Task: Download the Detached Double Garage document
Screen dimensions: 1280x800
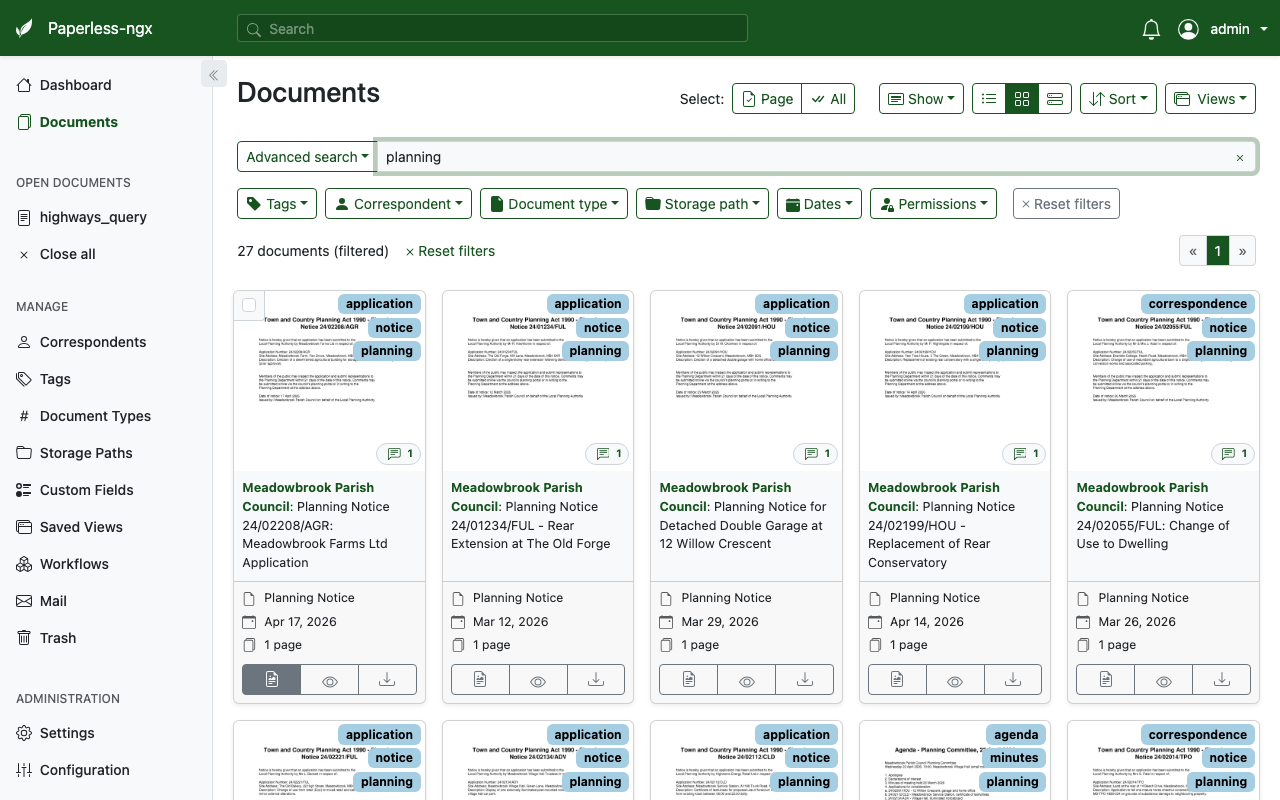Action: 805,679
